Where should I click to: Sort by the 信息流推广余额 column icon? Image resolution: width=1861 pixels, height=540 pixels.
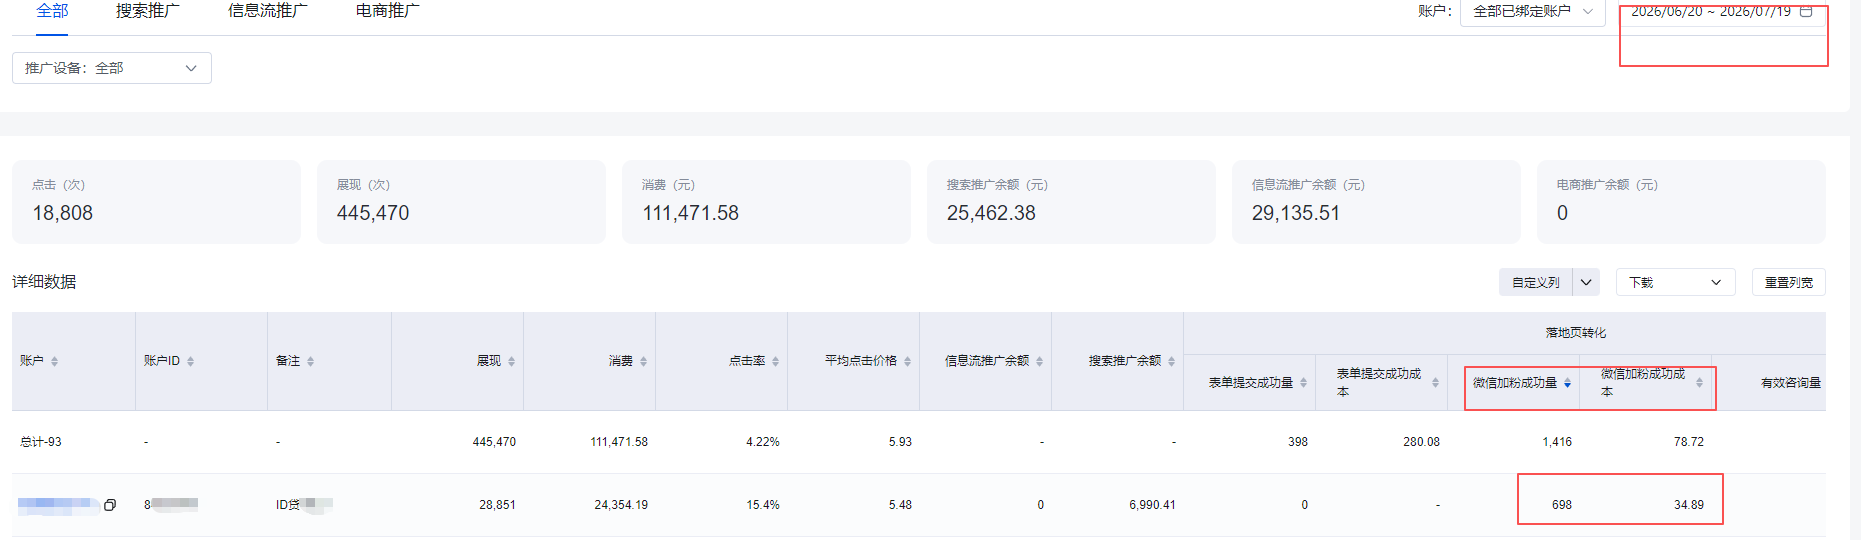1039,361
